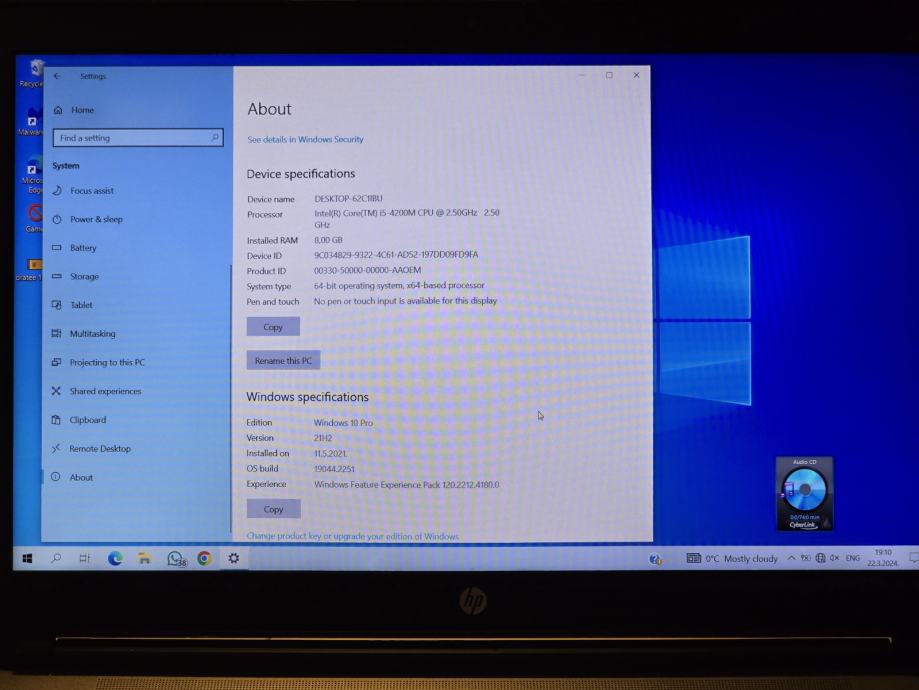Copy the Windows specifications

[x=273, y=509]
